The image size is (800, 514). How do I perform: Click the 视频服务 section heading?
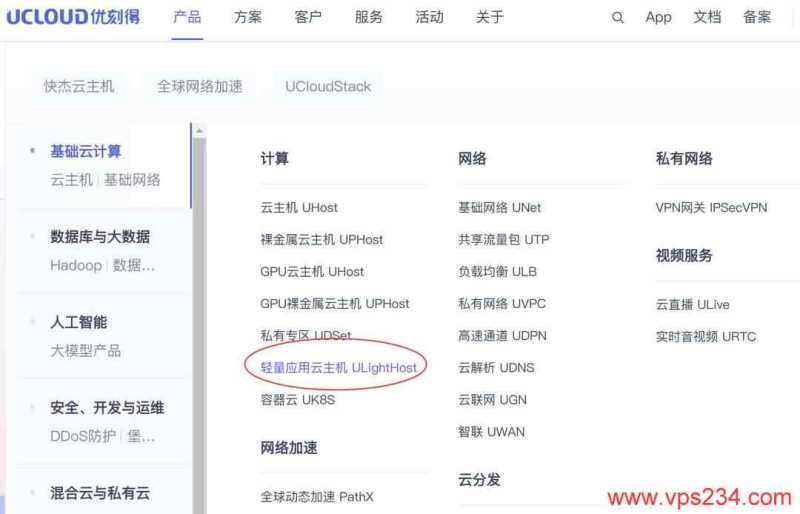coord(684,255)
